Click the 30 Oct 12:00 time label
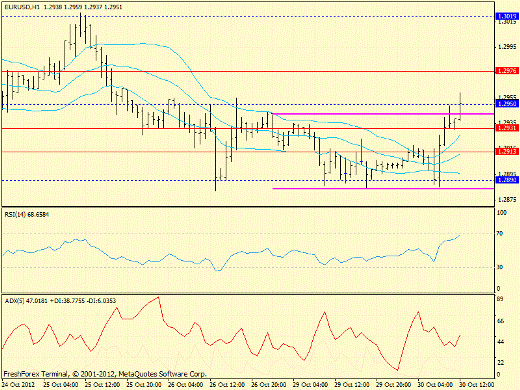 [x=477, y=385]
